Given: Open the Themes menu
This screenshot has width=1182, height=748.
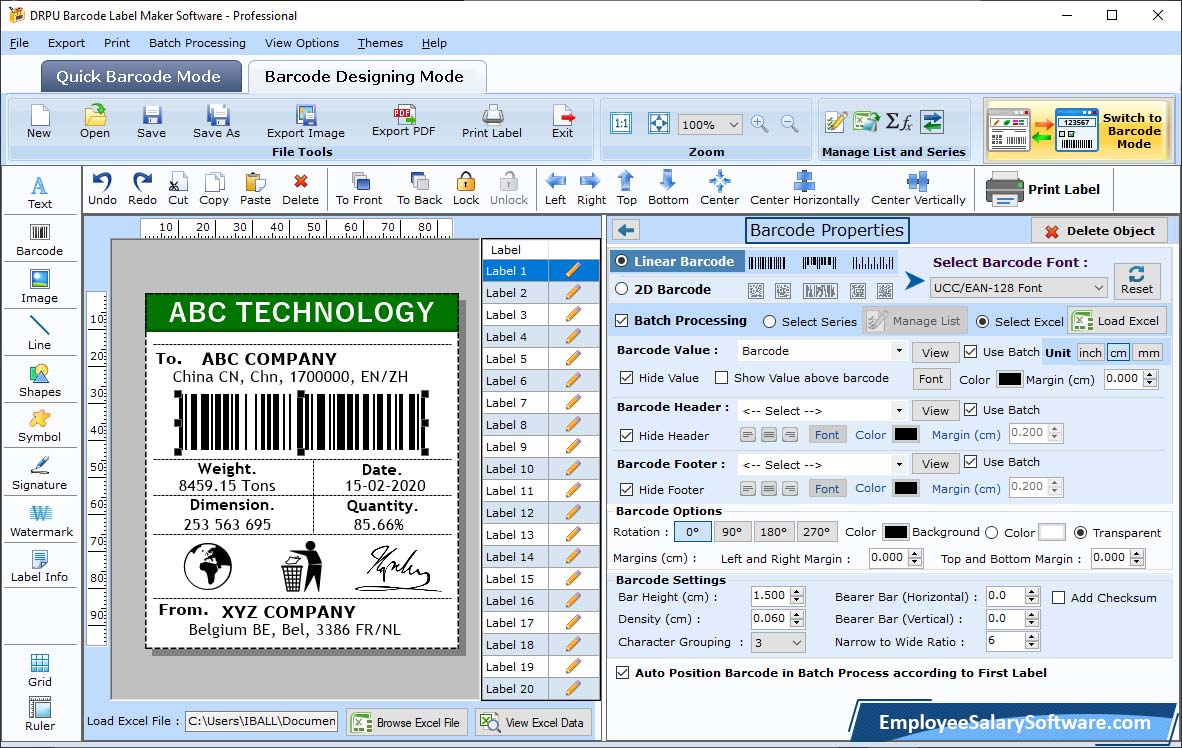Looking at the screenshot, I should 380,43.
